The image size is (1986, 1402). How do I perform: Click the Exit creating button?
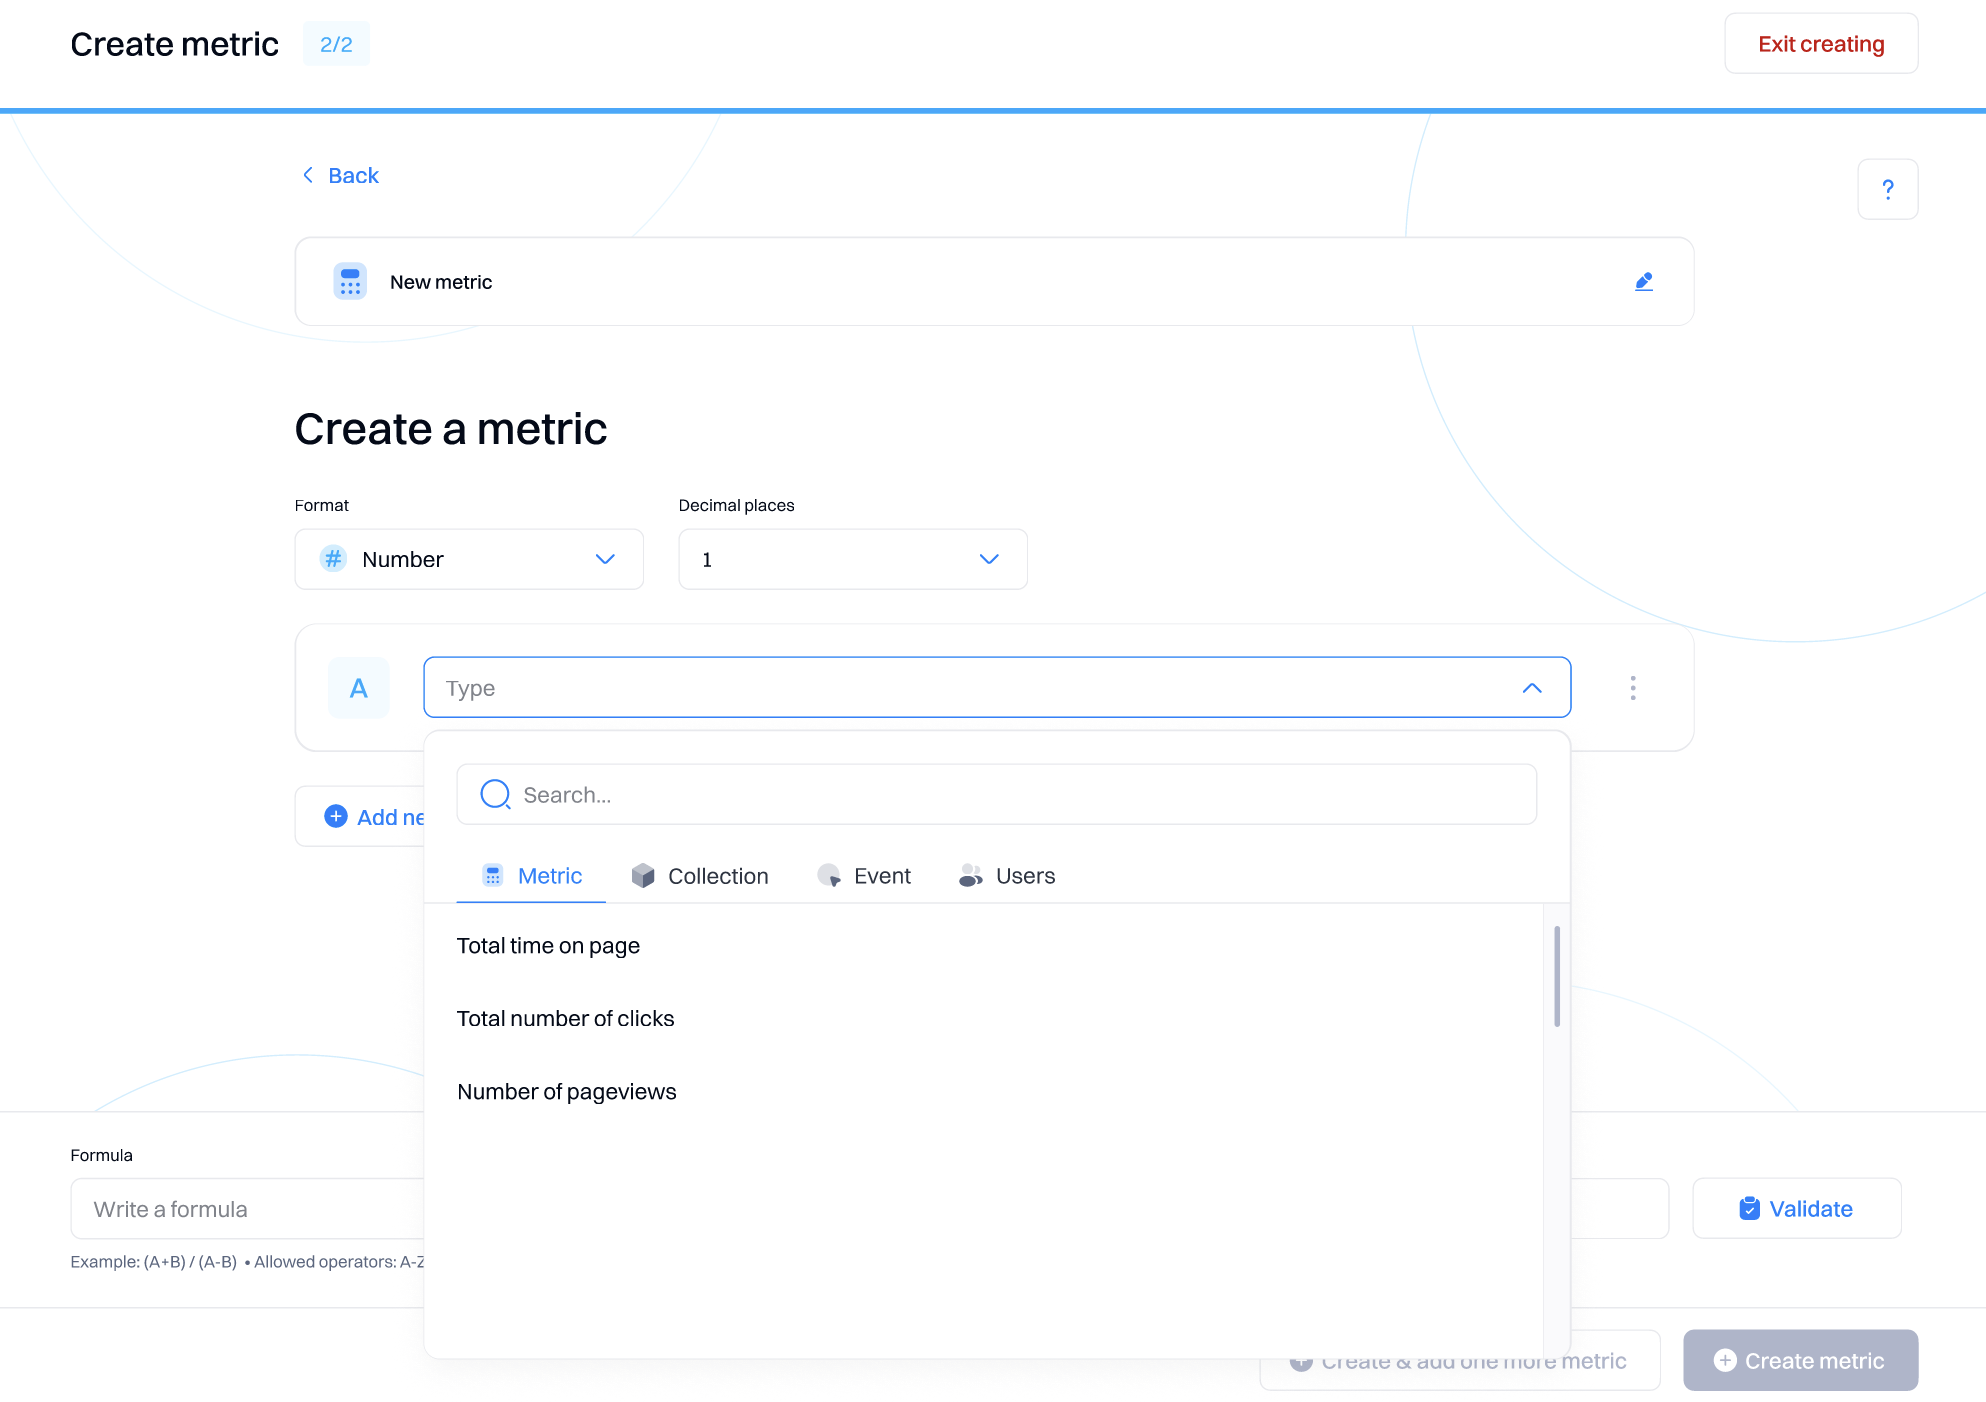[x=1820, y=44]
